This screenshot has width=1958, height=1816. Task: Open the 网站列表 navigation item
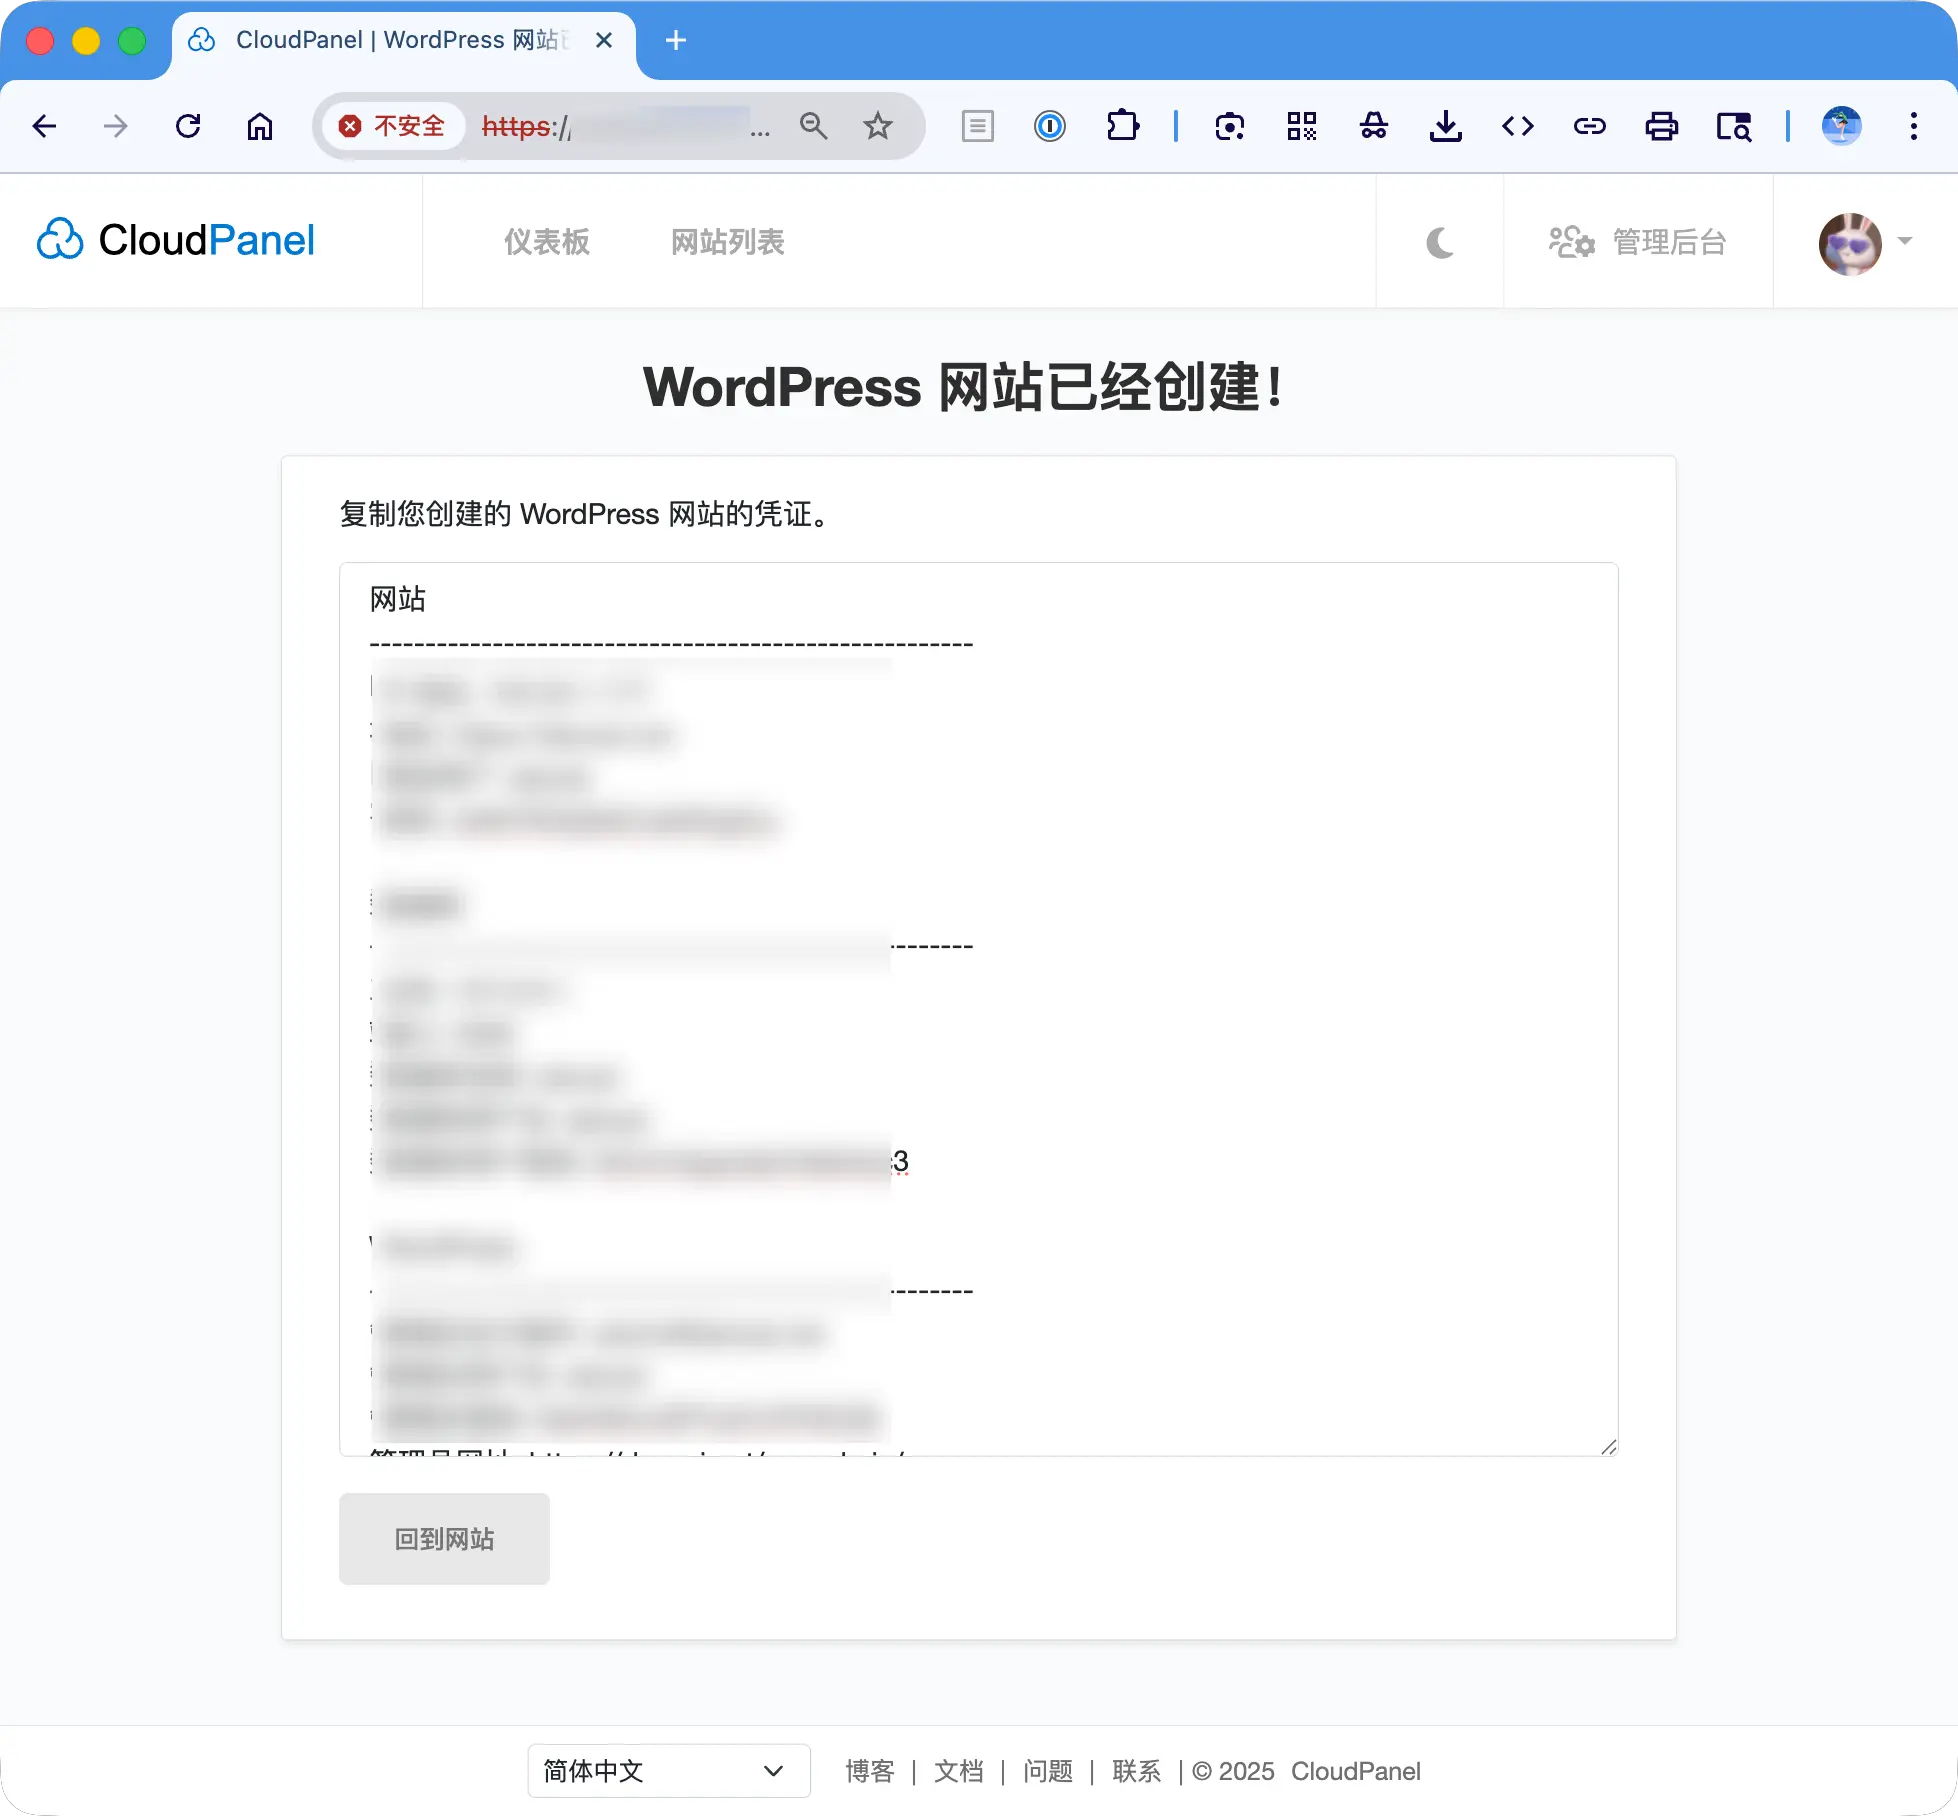click(727, 242)
